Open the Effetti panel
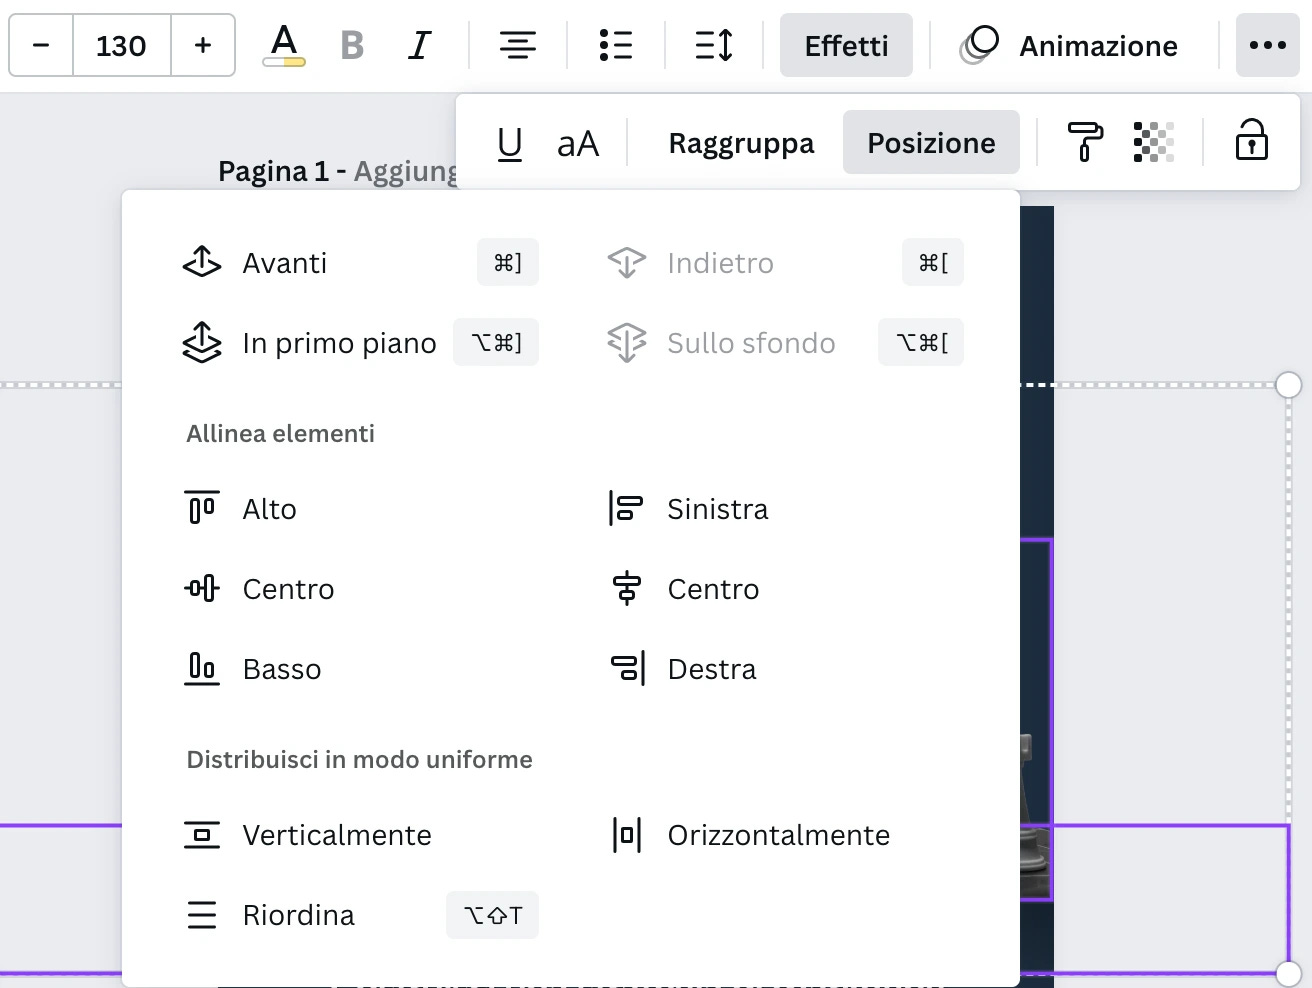The image size is (1312, 988). point(846,44)
